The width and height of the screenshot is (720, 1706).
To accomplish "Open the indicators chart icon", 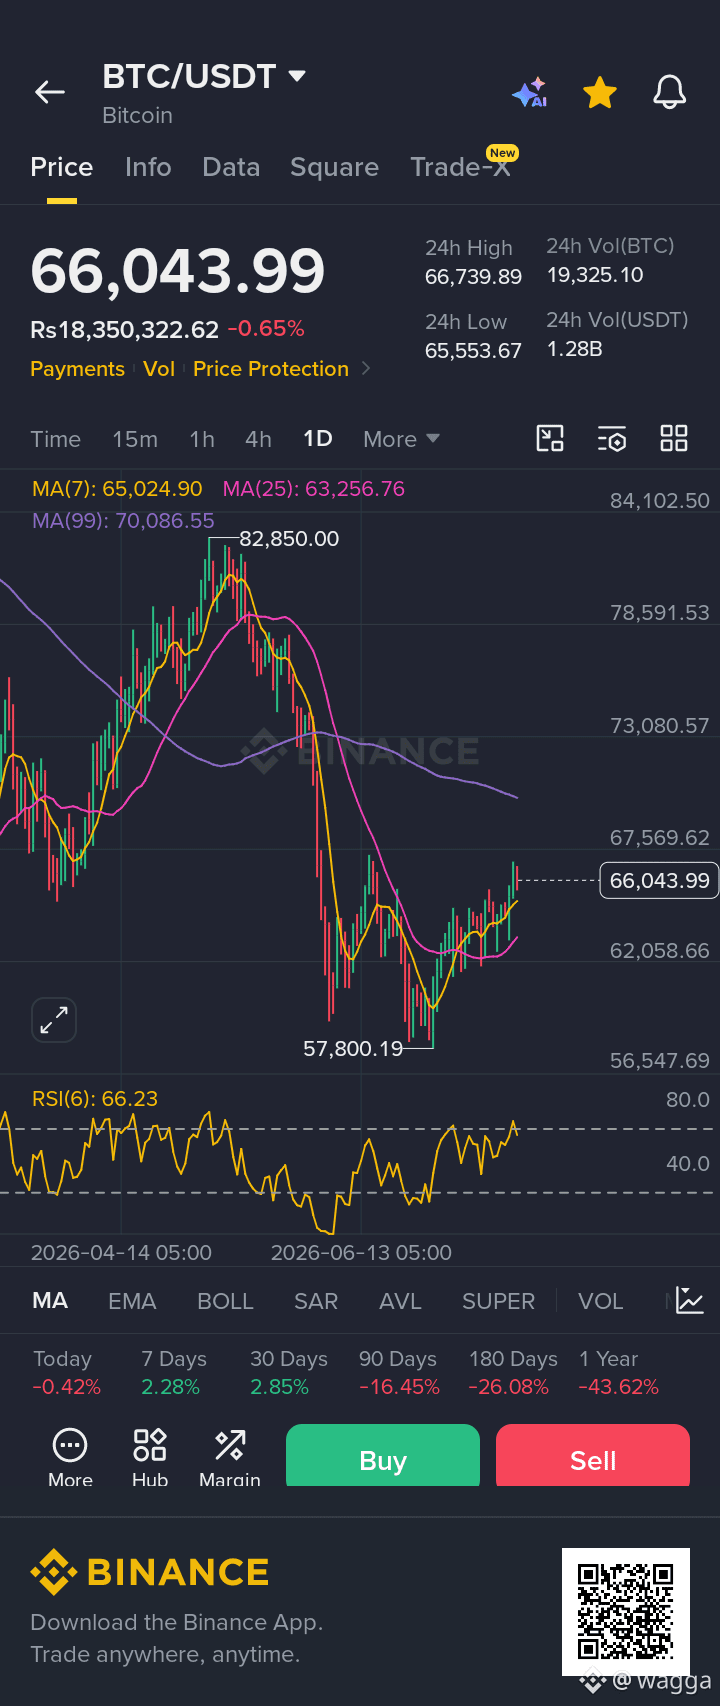I will tap(690, 1300).
